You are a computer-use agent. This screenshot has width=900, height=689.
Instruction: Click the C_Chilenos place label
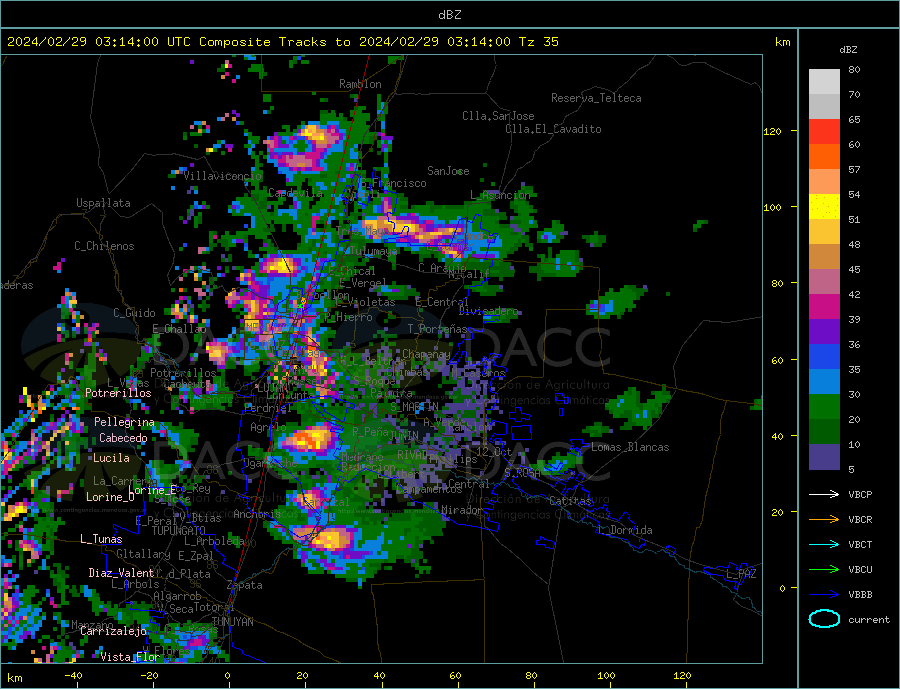point(104,246)
